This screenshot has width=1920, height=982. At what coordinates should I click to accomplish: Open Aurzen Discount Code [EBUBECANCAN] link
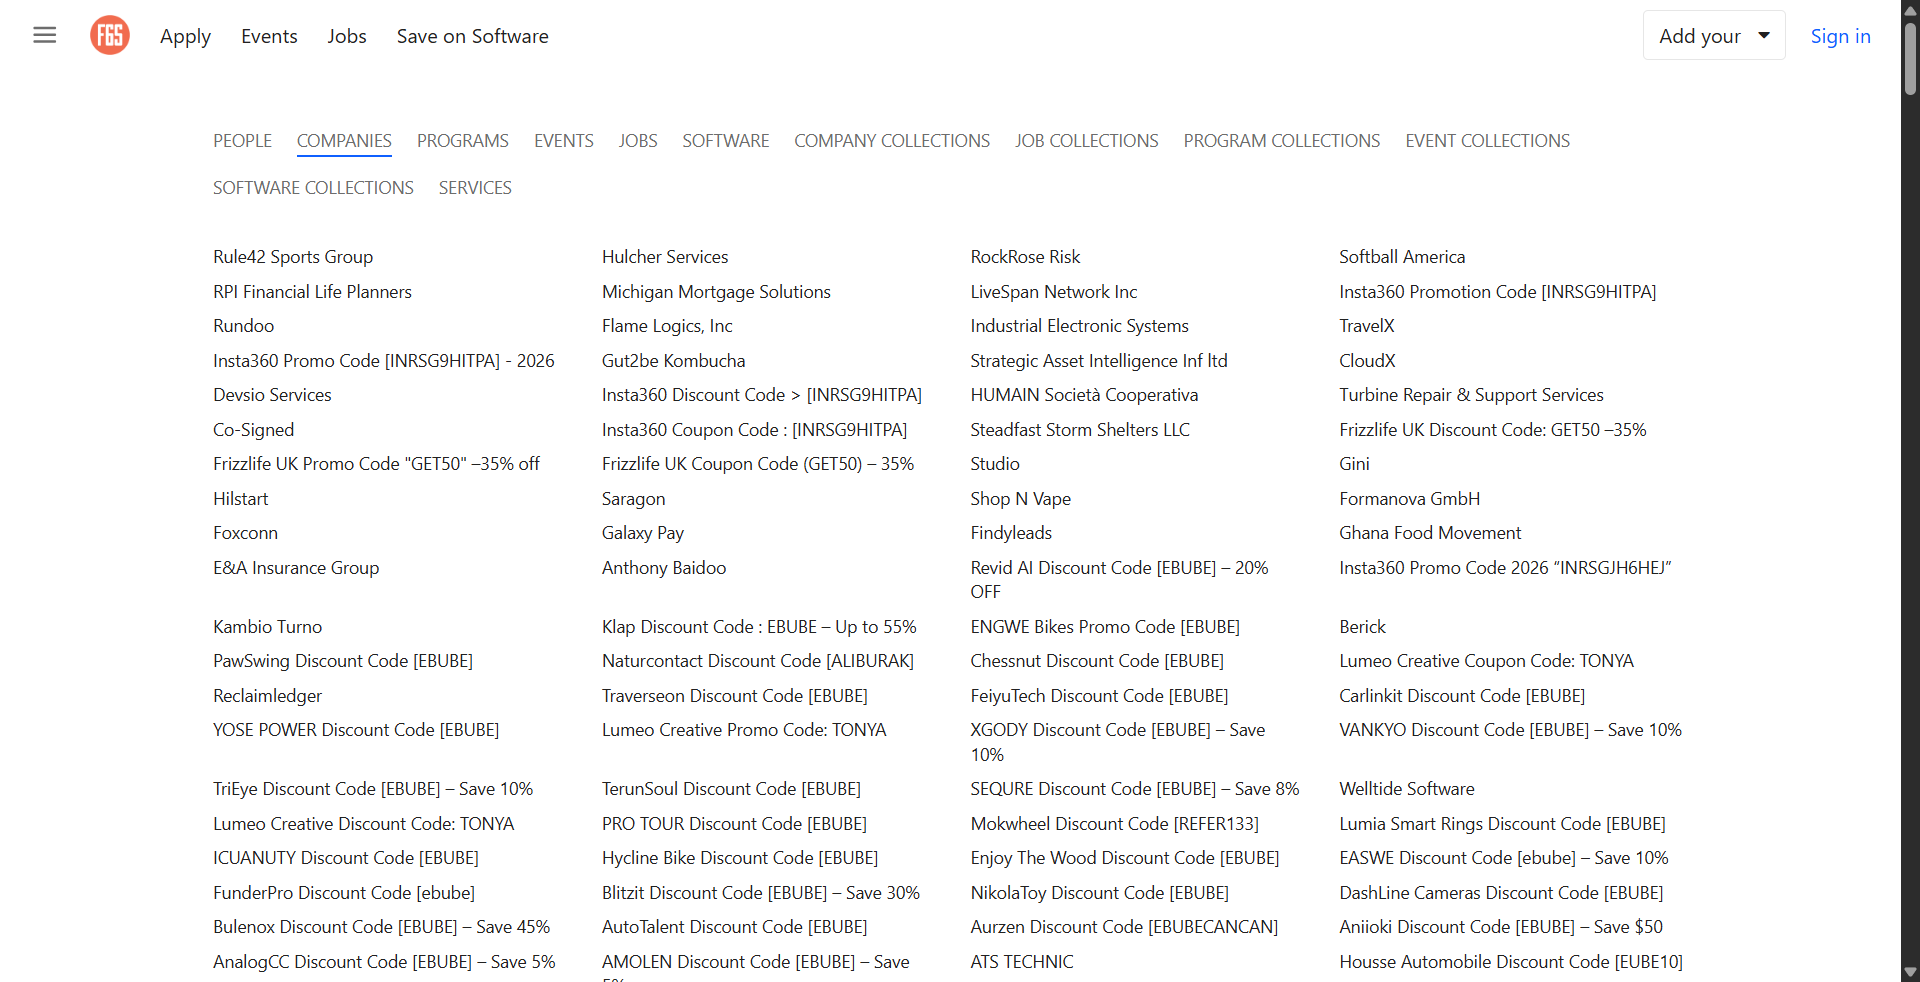point(1124,927)
